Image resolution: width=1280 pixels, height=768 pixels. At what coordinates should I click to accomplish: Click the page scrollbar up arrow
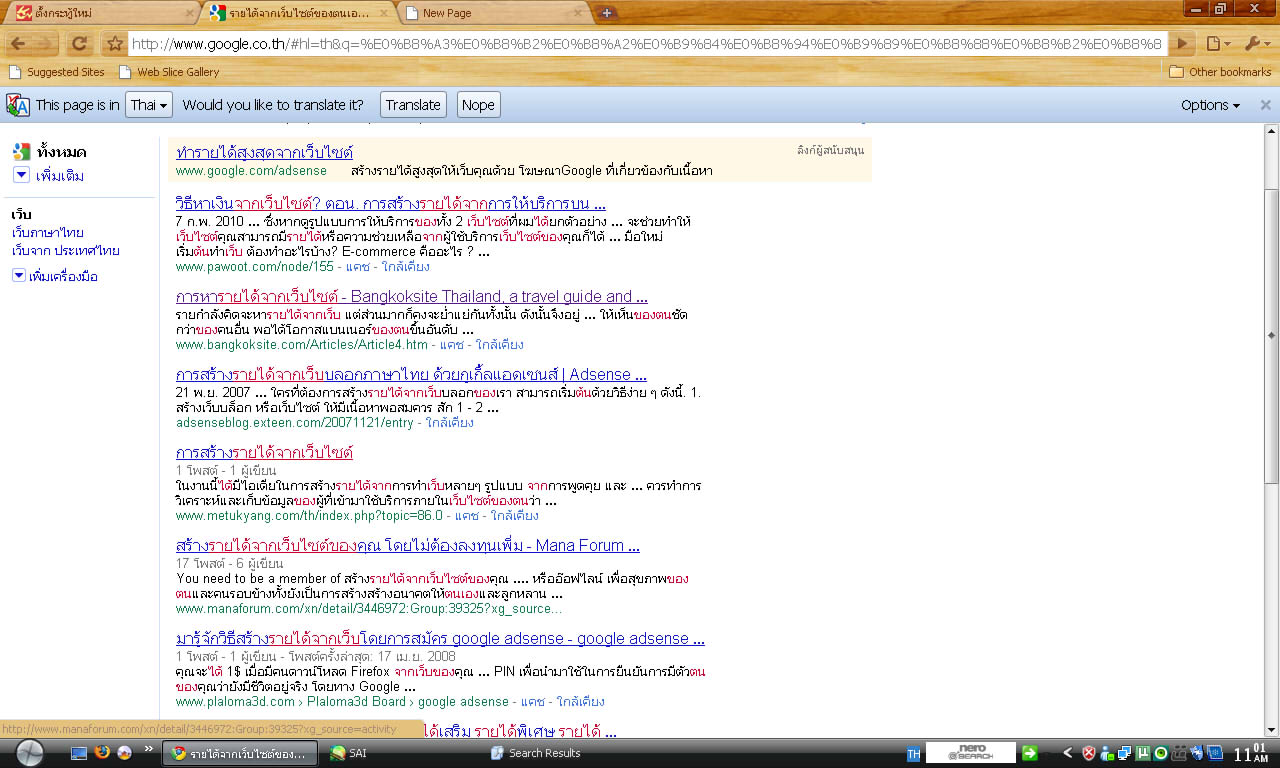coord(1272,131)
